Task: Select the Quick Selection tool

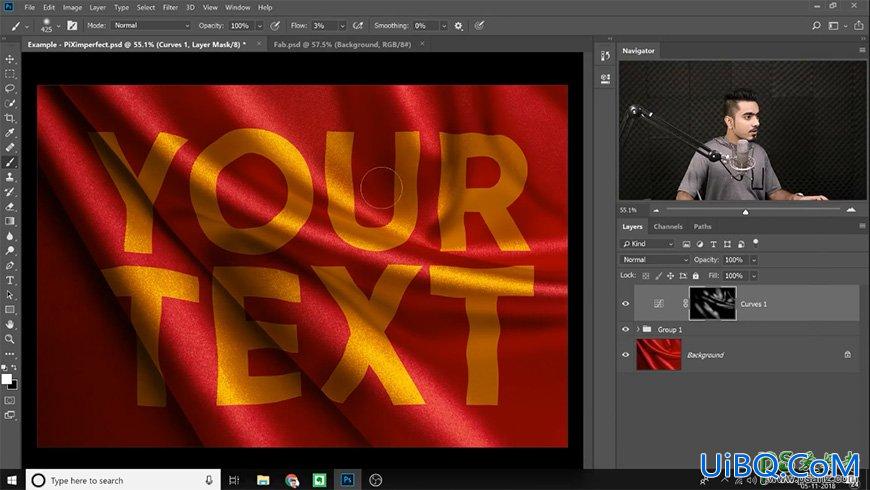Action: click(x=10, y=103)
